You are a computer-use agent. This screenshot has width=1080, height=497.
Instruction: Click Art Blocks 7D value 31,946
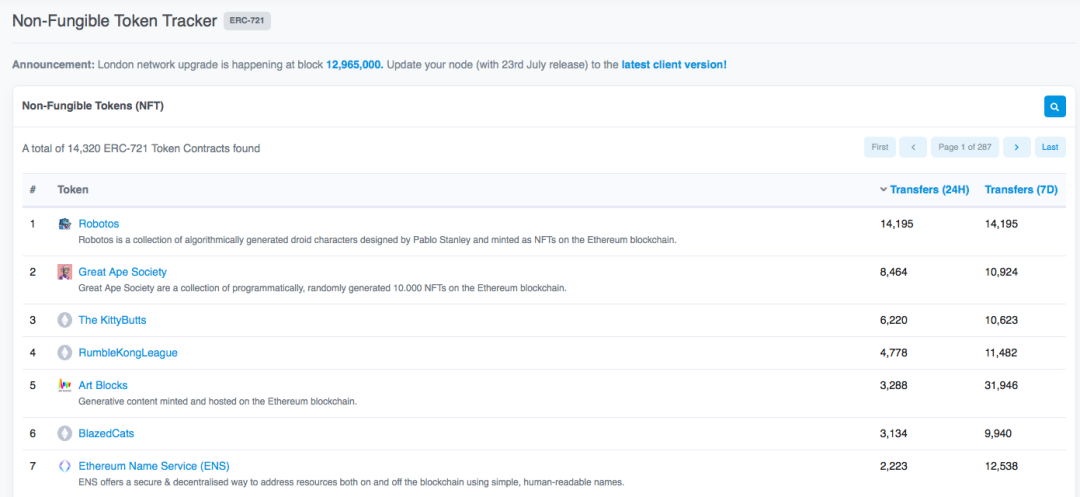1001,385
